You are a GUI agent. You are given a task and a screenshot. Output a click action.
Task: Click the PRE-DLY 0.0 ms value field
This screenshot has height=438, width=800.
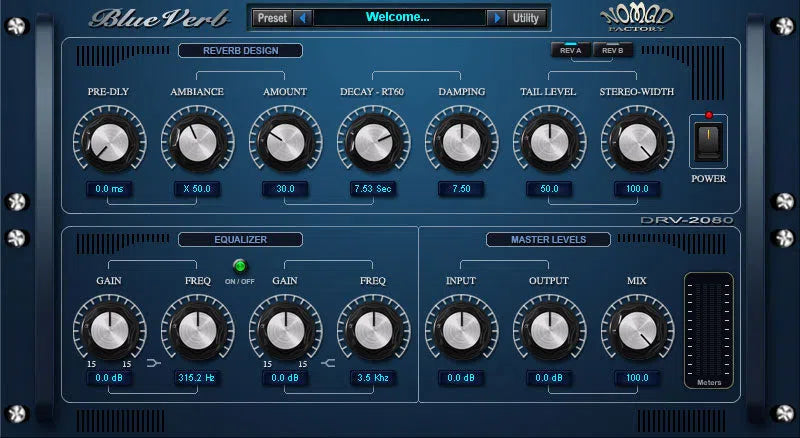108,188
